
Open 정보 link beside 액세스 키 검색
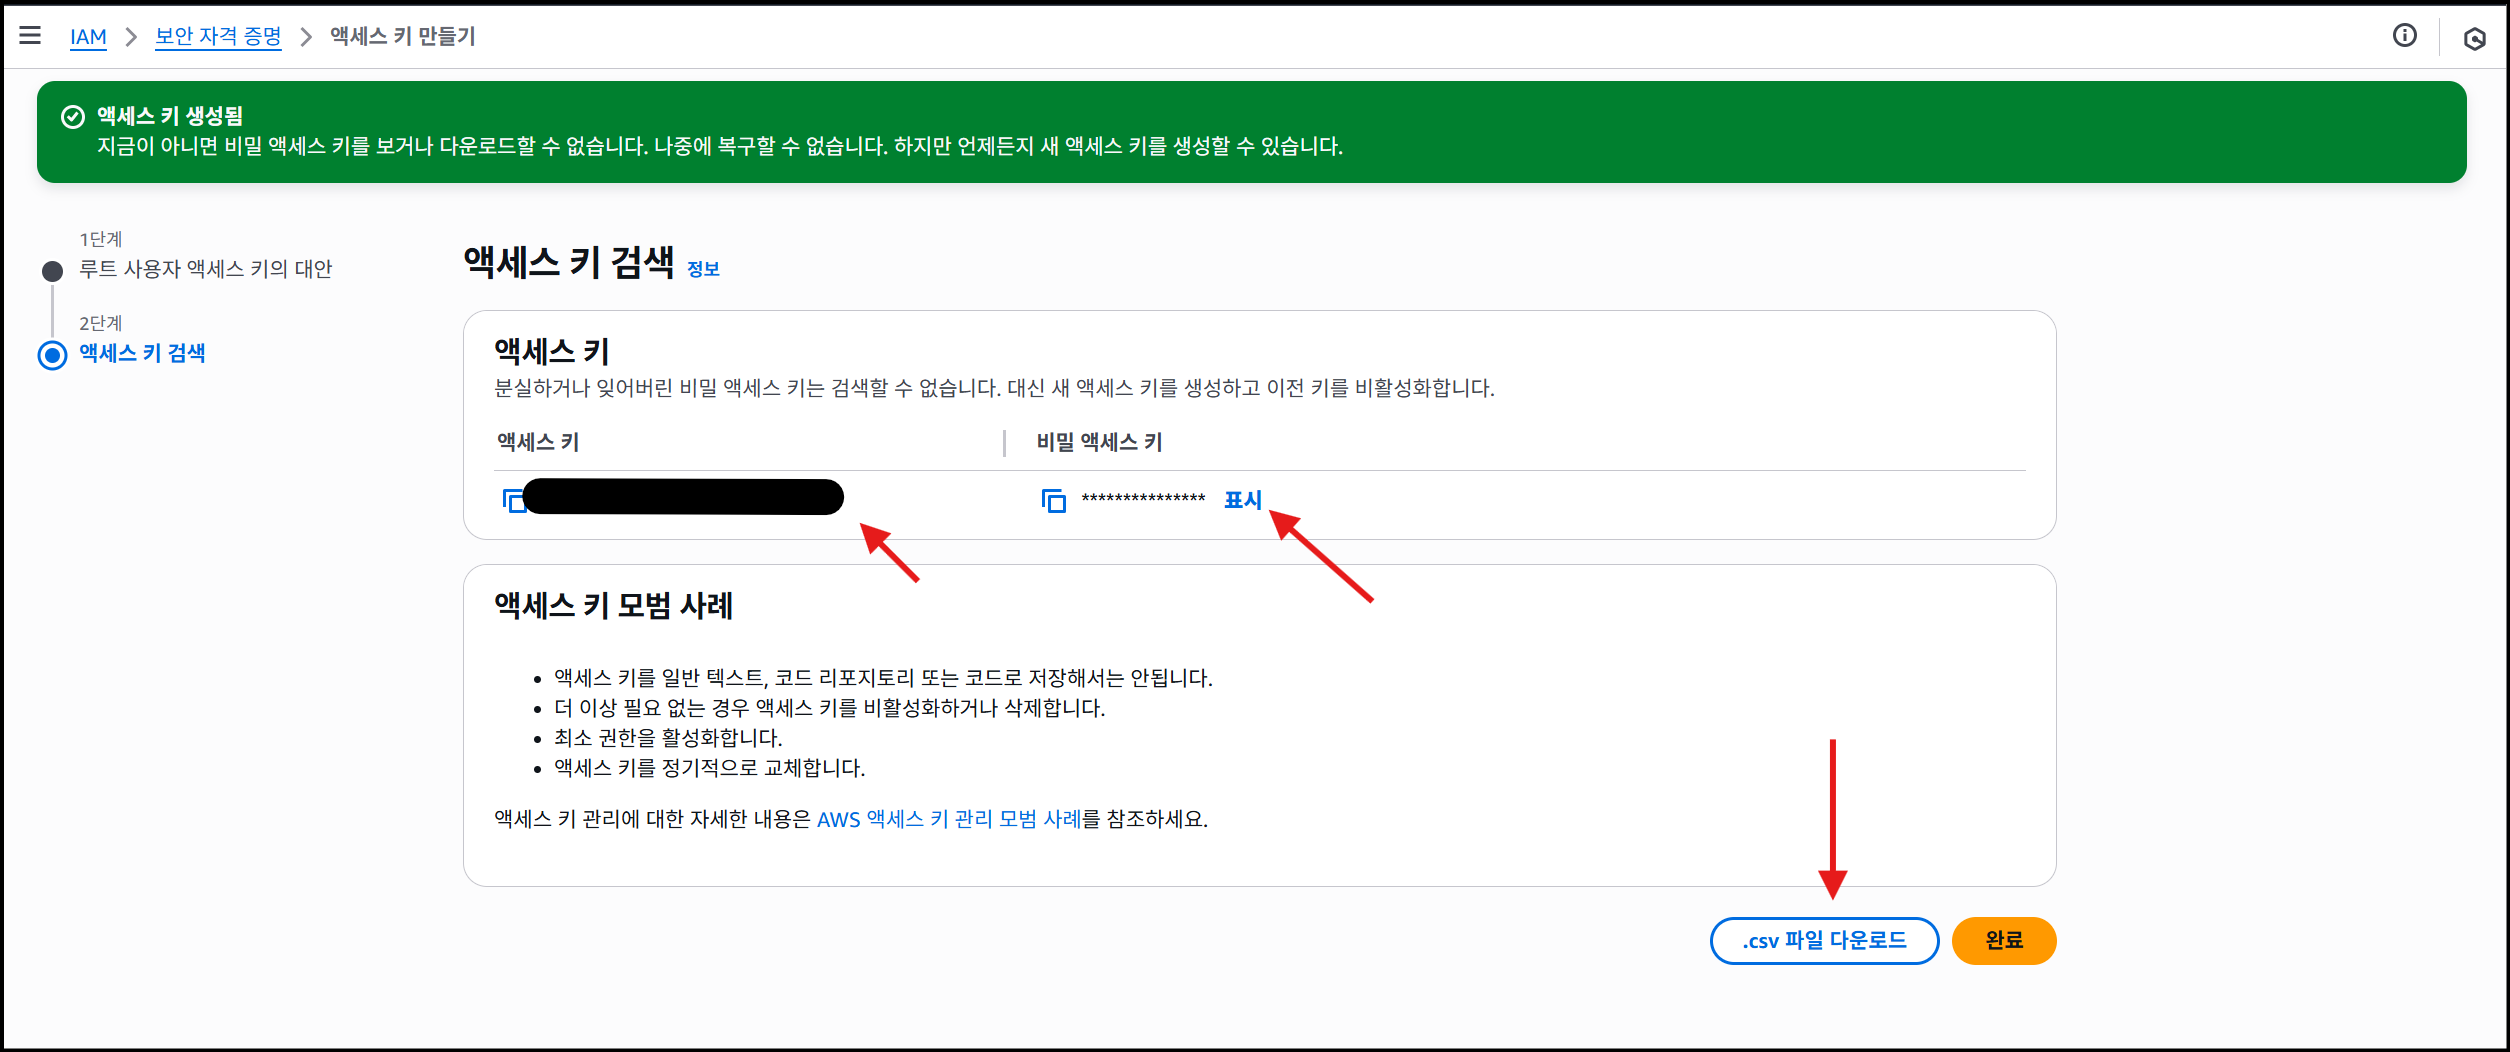pos(703,269)
